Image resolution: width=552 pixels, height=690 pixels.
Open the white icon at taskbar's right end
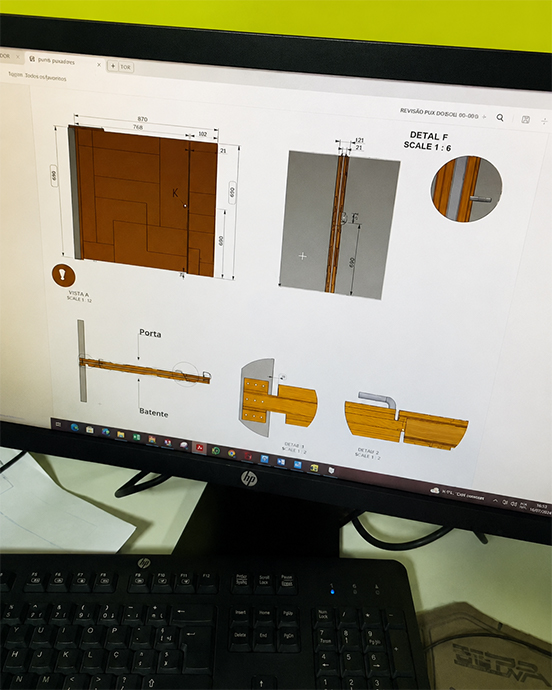(x=331, y=470)
